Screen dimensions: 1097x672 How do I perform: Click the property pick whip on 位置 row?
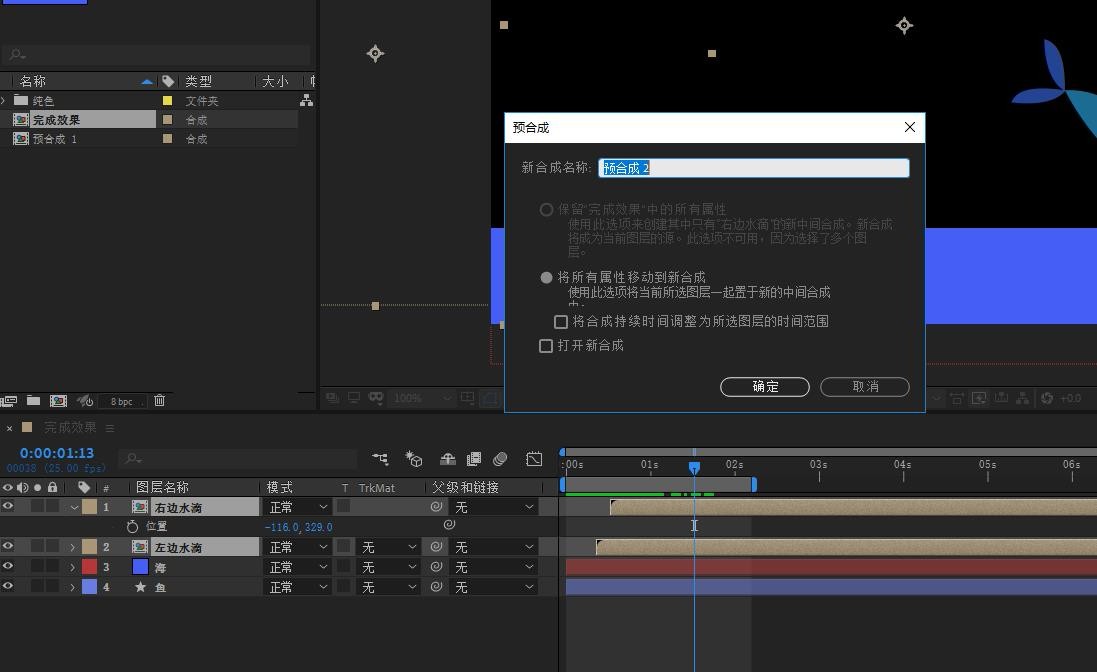(450, 524)
